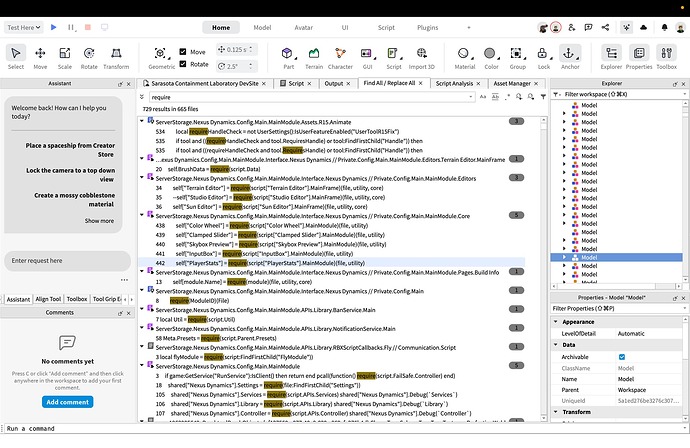Click Import 3D
The width and height of the screenshot is (690, 448).
[x=422, y=57]
